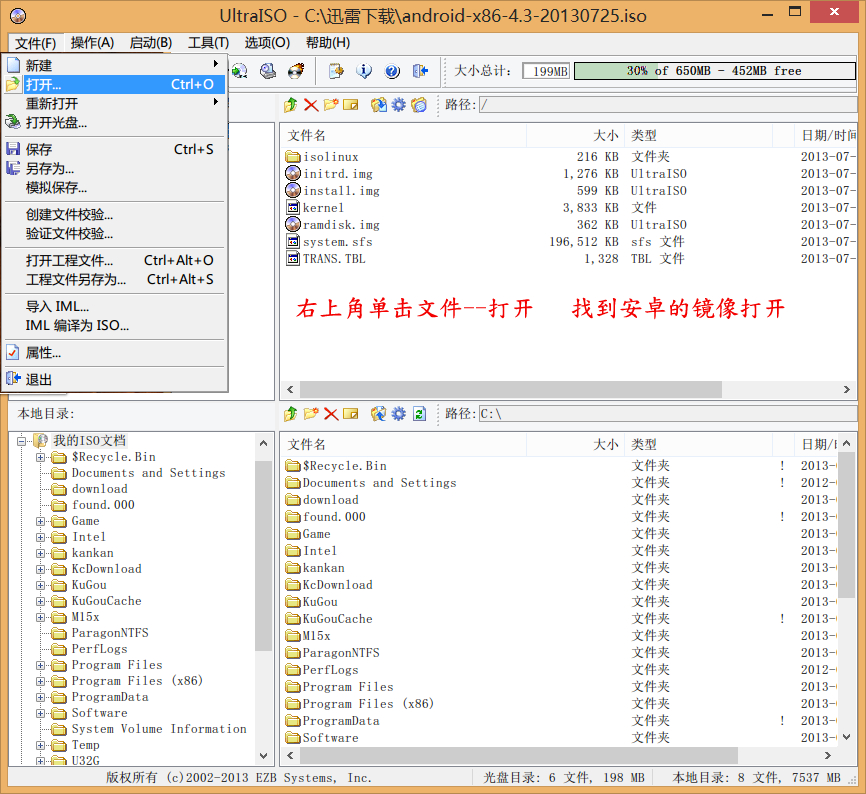Choose 重新打开 from the File menu
The image size is (866, 794).
click(115, 103)
